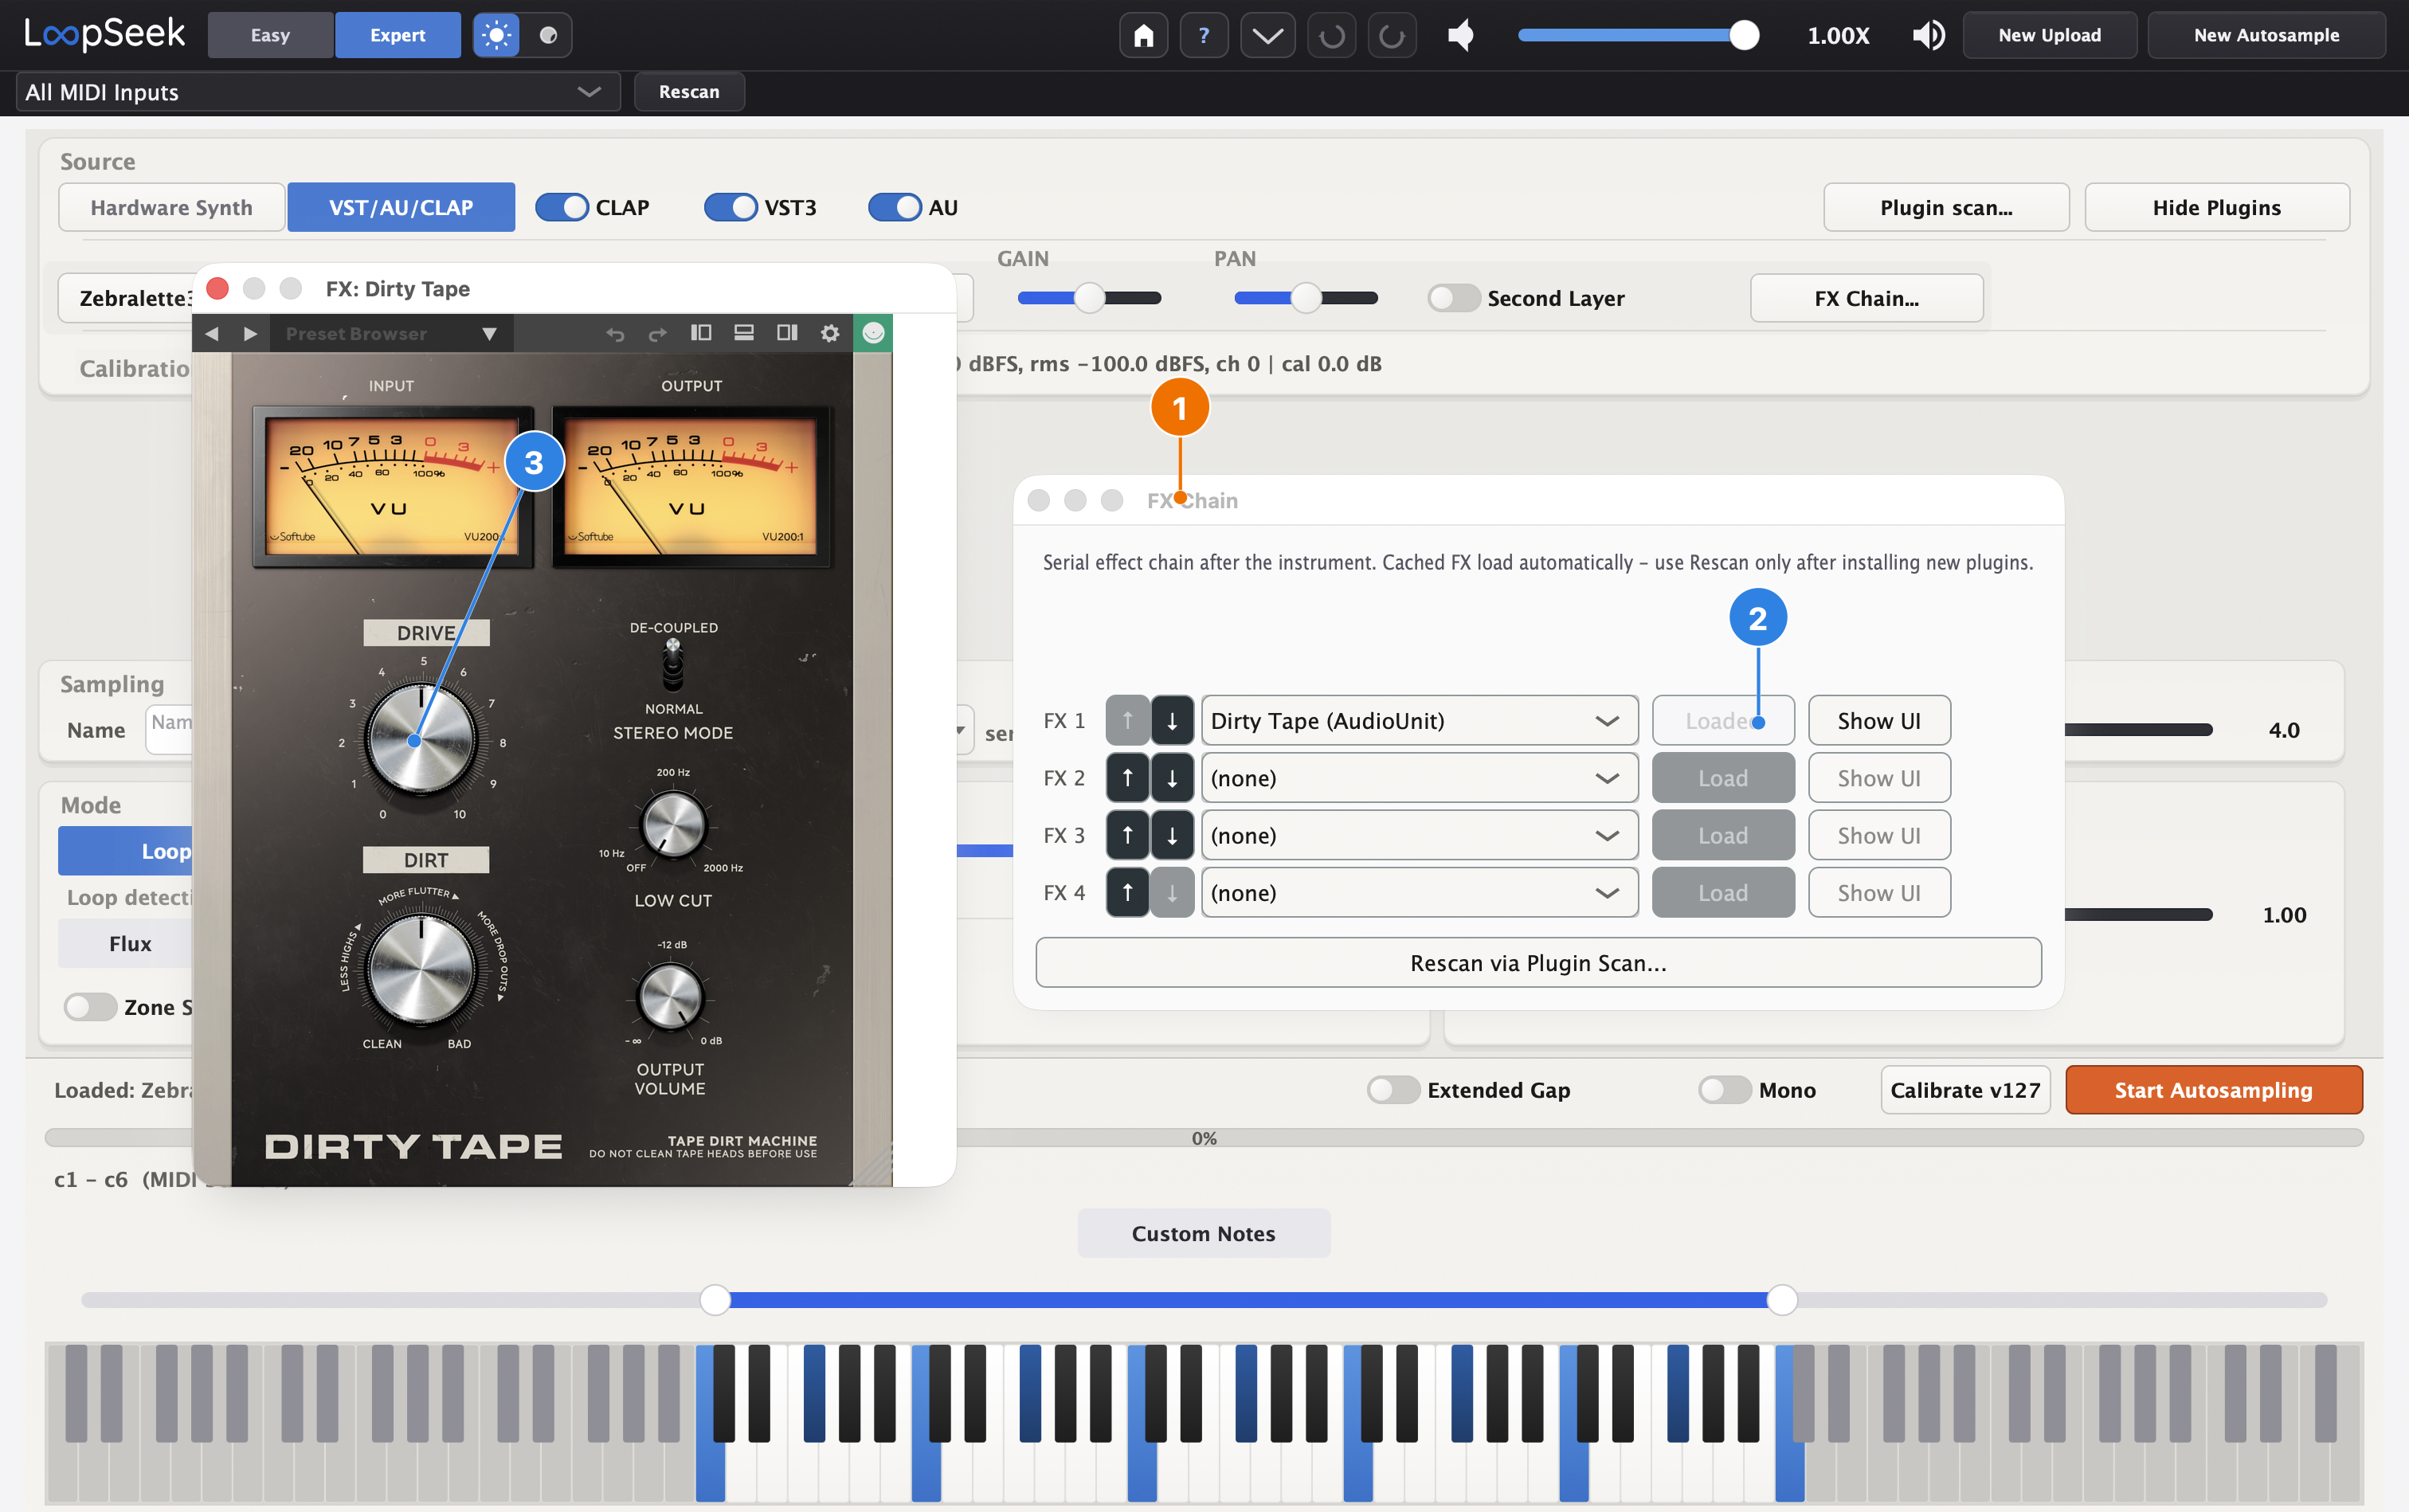Toggle the VST3 format switch

[x=730, y=207]
